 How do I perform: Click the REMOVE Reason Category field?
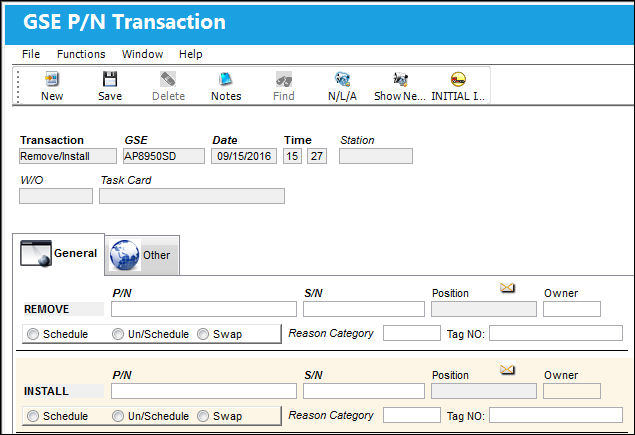pyautogui.click(x=411, y=333)
